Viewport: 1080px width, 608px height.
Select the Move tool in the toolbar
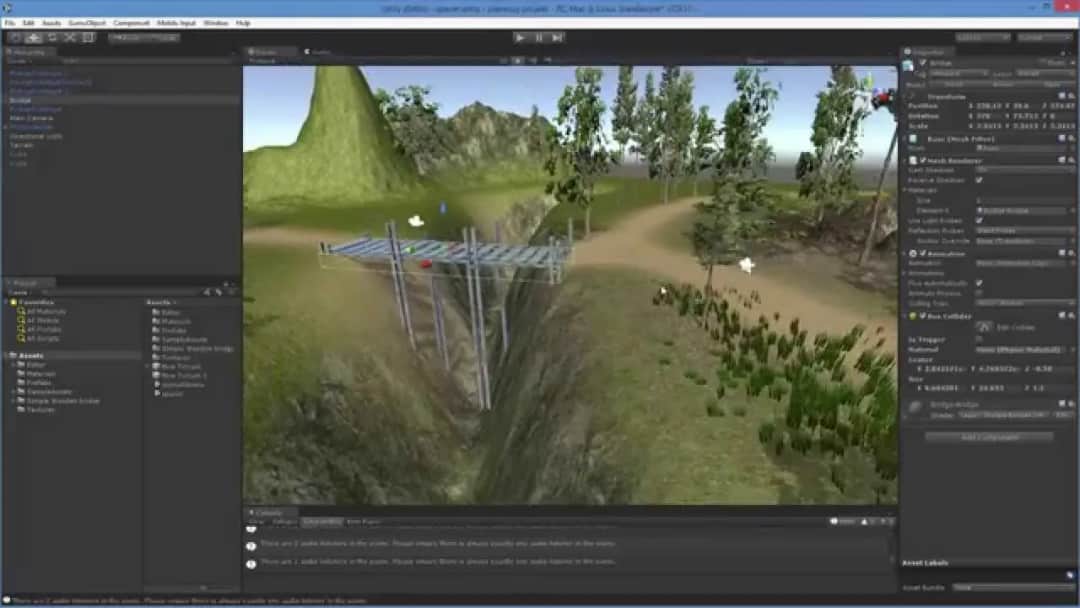33,37
